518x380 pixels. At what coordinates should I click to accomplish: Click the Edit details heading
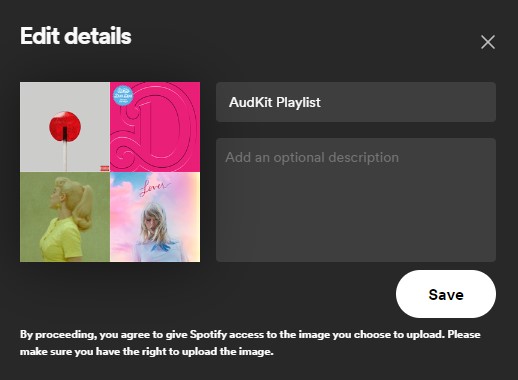click(x=76, y=36)
